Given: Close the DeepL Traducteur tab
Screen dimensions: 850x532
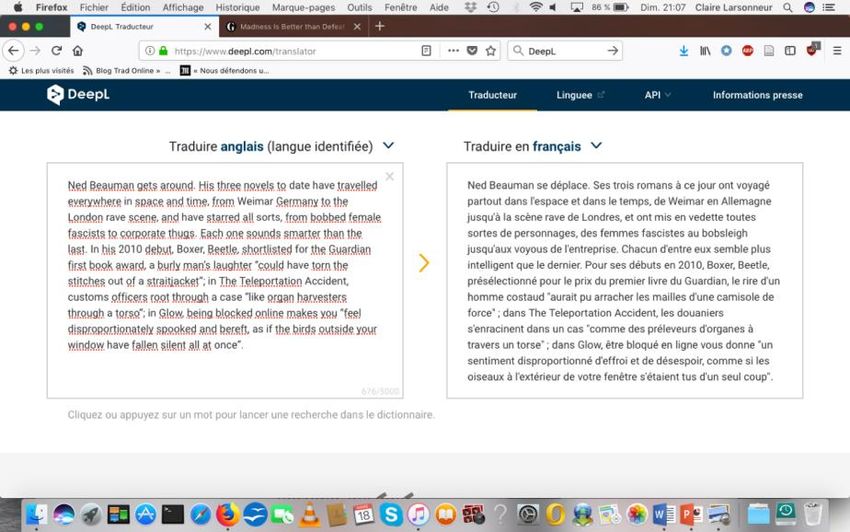Looking at the screenshot, I should (x=208, y=26).
